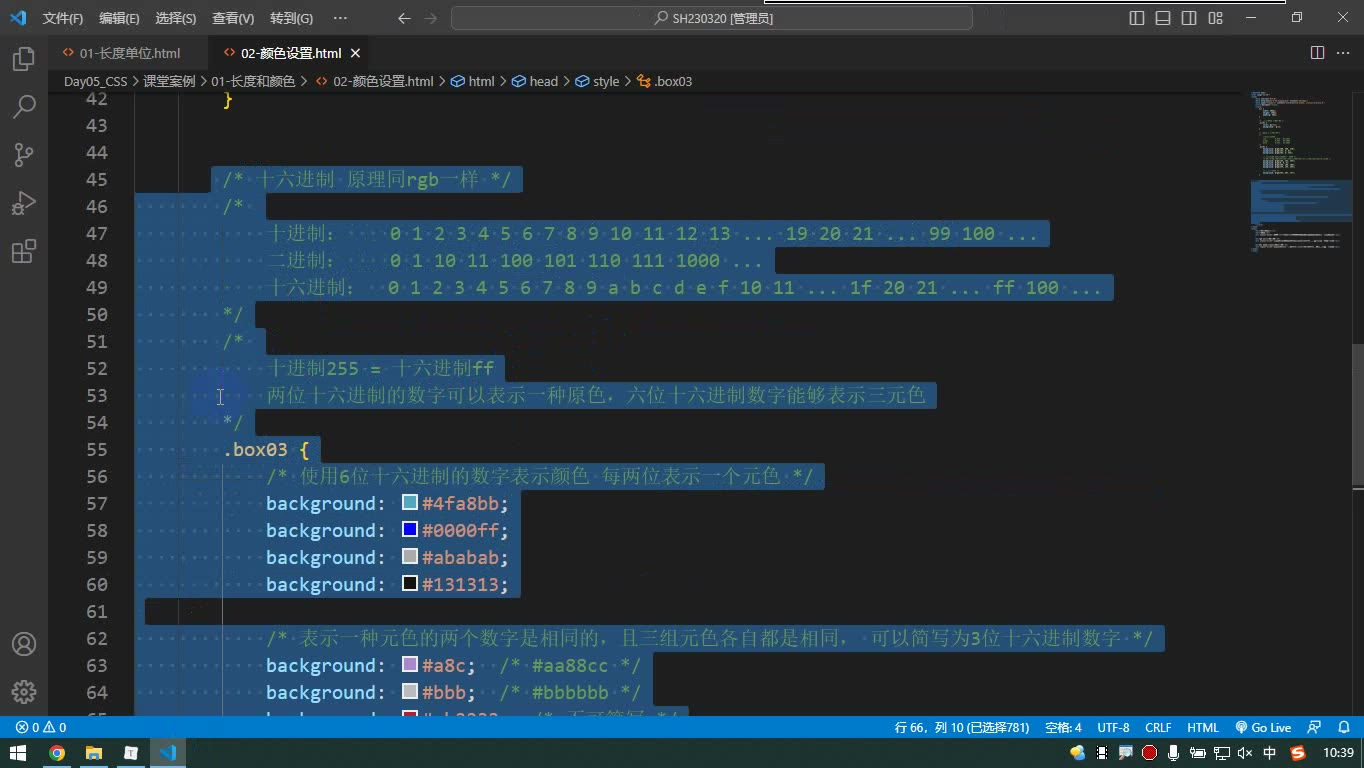Open the style breadcrumb dropdown
Viewport: 1364px width, 768px height.
pyautogui.click(x=598, y=81)
